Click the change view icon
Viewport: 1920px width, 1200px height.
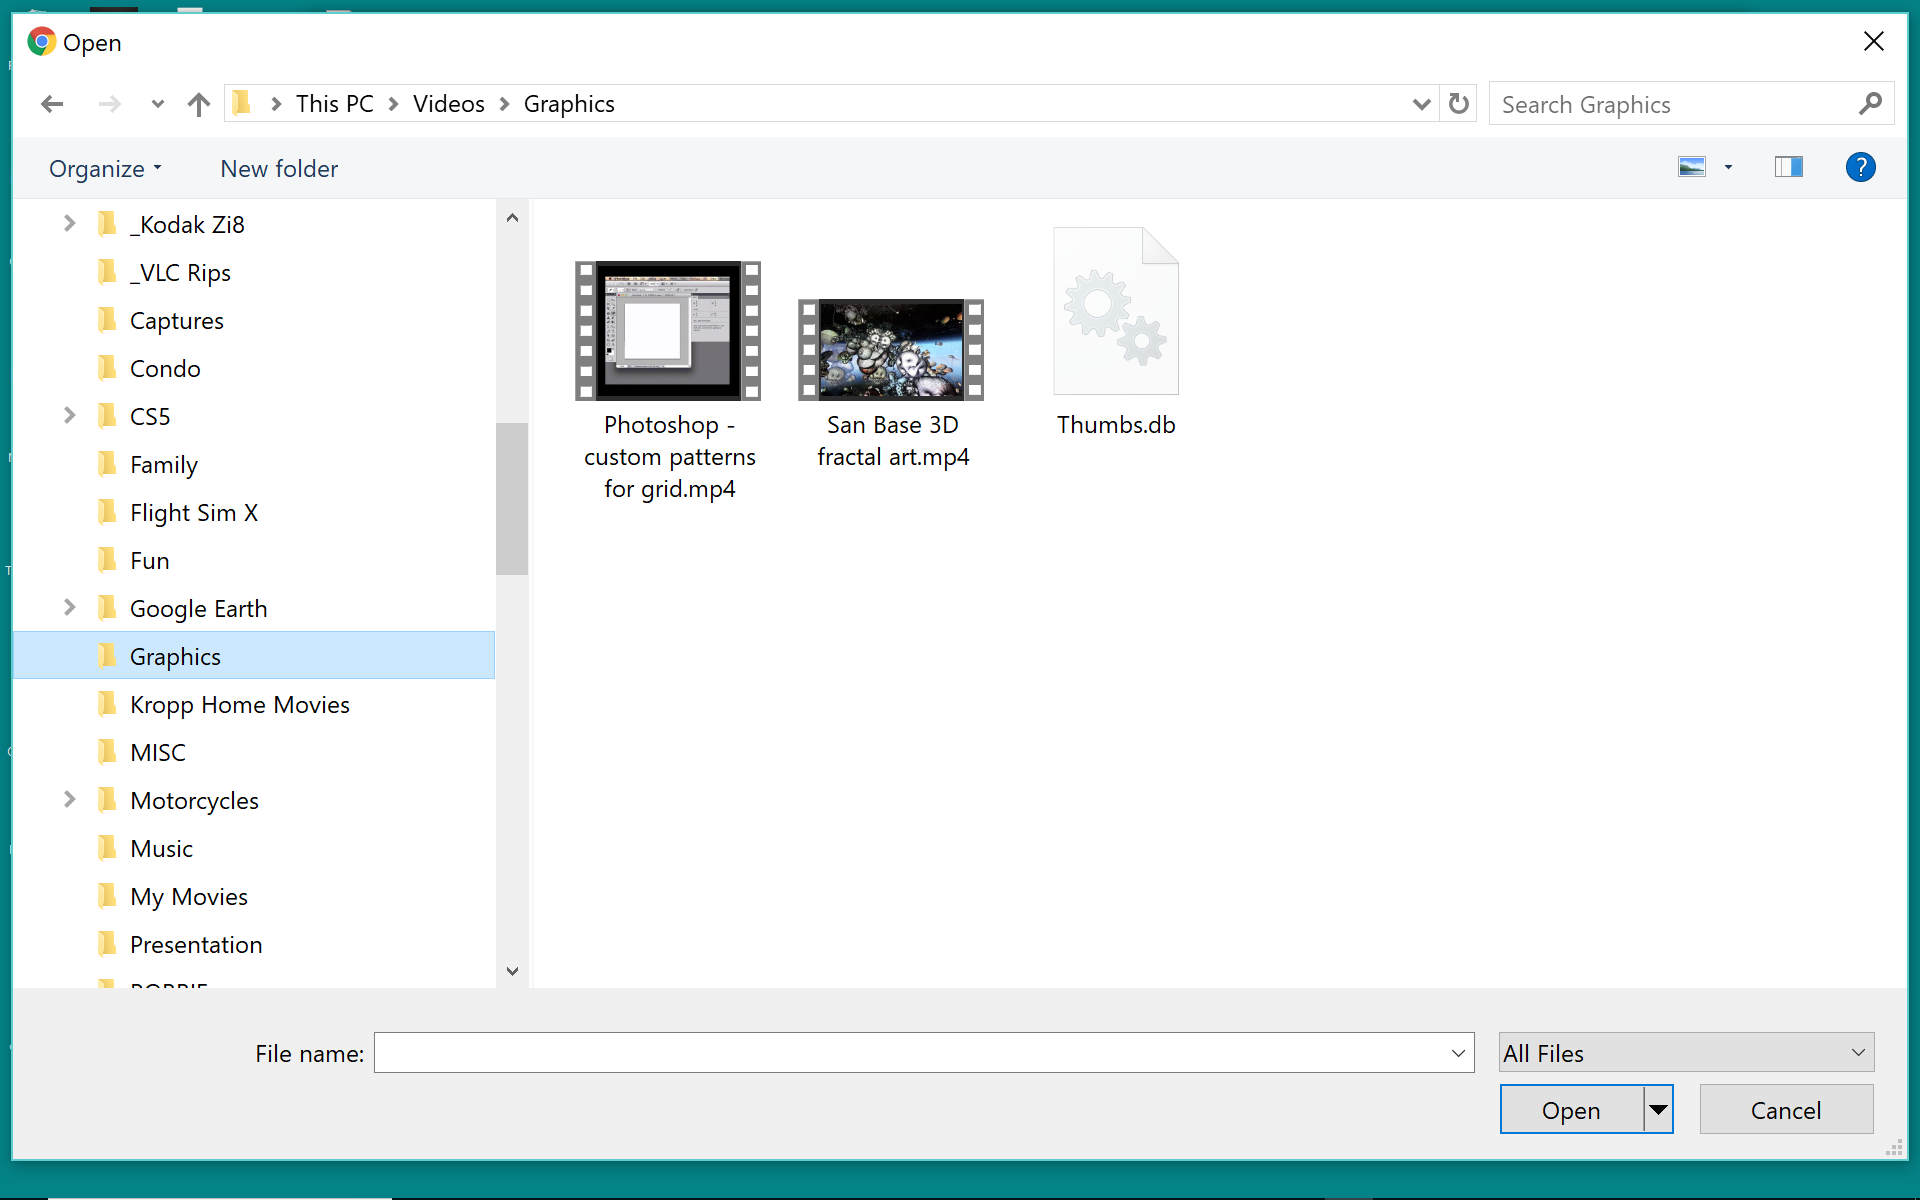pos(1692,167)
